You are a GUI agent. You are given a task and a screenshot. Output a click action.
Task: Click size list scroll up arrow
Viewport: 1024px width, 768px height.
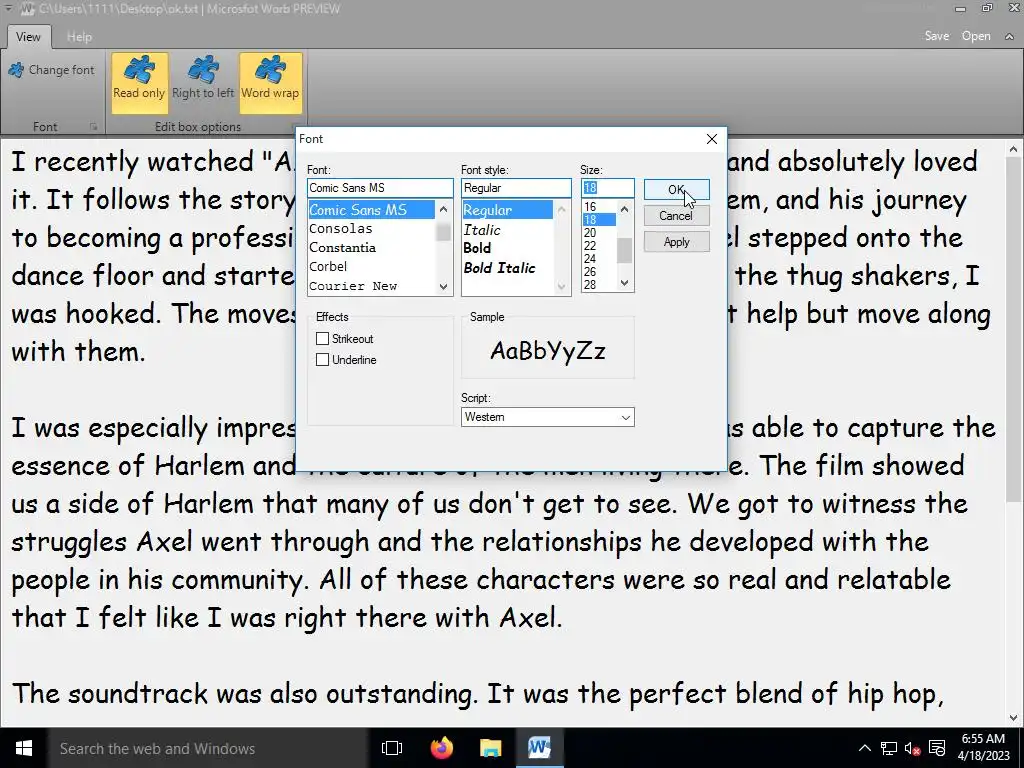[x=624, y=208]
